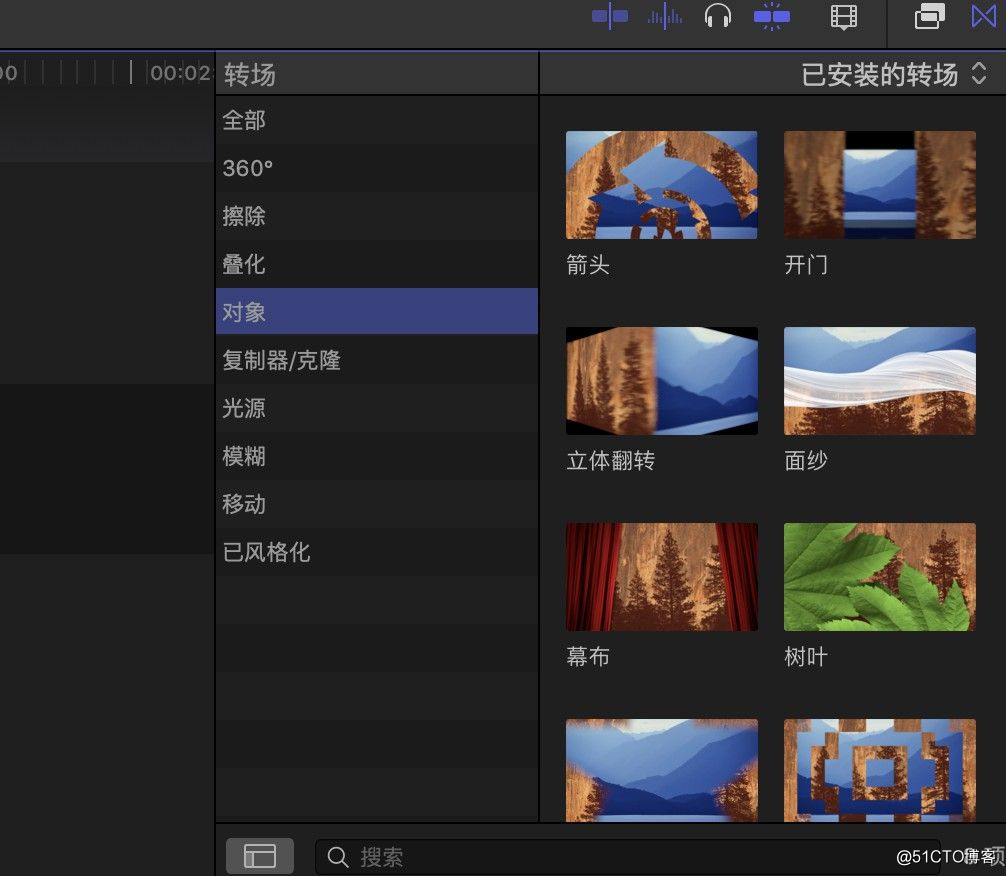This screenshot has height=876, width=1006.
Task: Select 复制器/克隆 transition category
Action: [x=377, y=360]
